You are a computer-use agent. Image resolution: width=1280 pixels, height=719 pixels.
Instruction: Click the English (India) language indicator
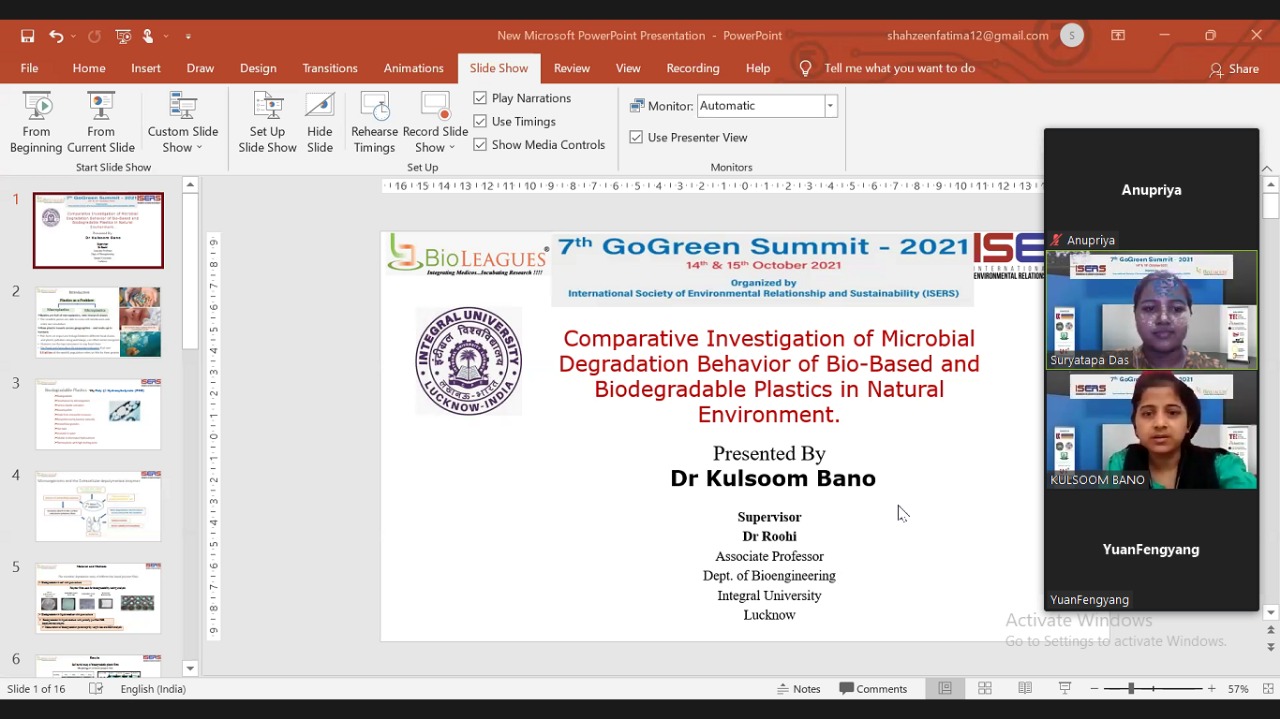coord(153,689)
